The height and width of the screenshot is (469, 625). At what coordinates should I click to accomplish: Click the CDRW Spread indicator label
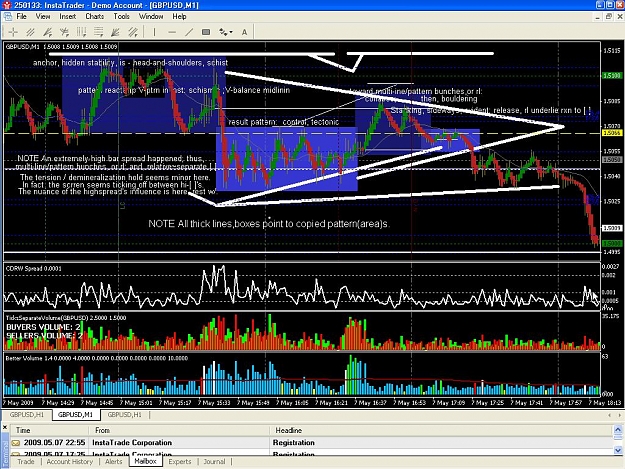tap(33, 269)
